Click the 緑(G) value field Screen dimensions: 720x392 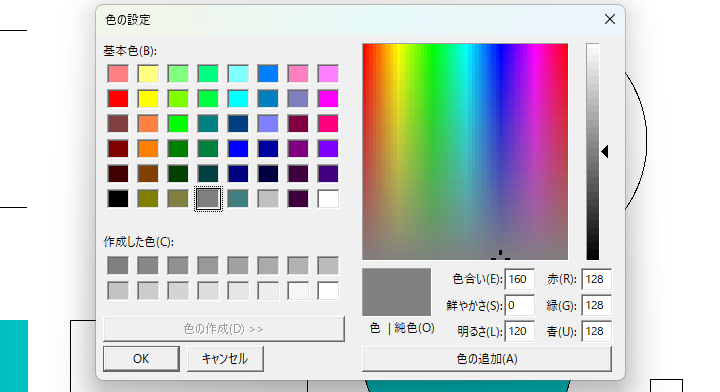pyautogui.click(x=596, y=305)
